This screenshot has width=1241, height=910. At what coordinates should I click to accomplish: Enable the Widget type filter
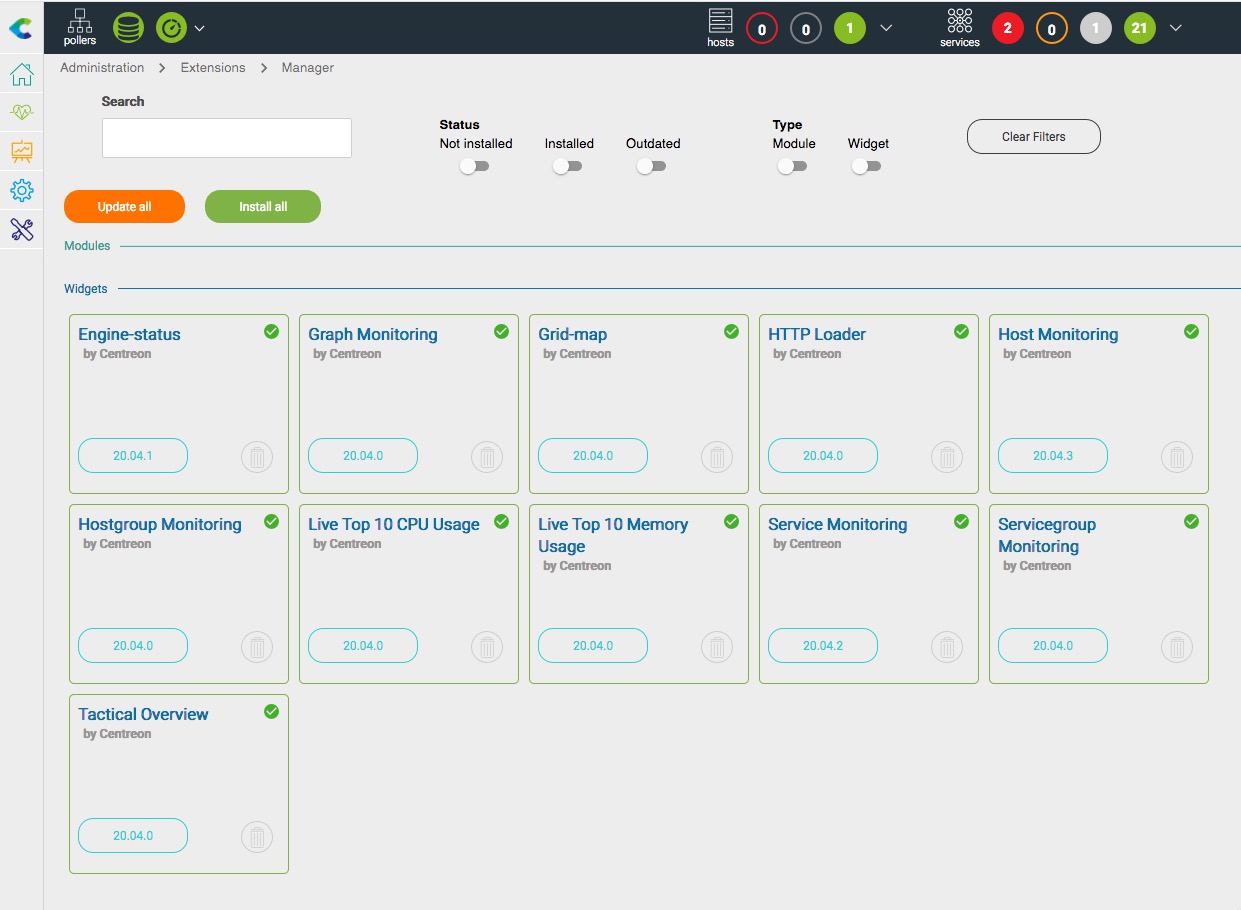tap(866, 166)
